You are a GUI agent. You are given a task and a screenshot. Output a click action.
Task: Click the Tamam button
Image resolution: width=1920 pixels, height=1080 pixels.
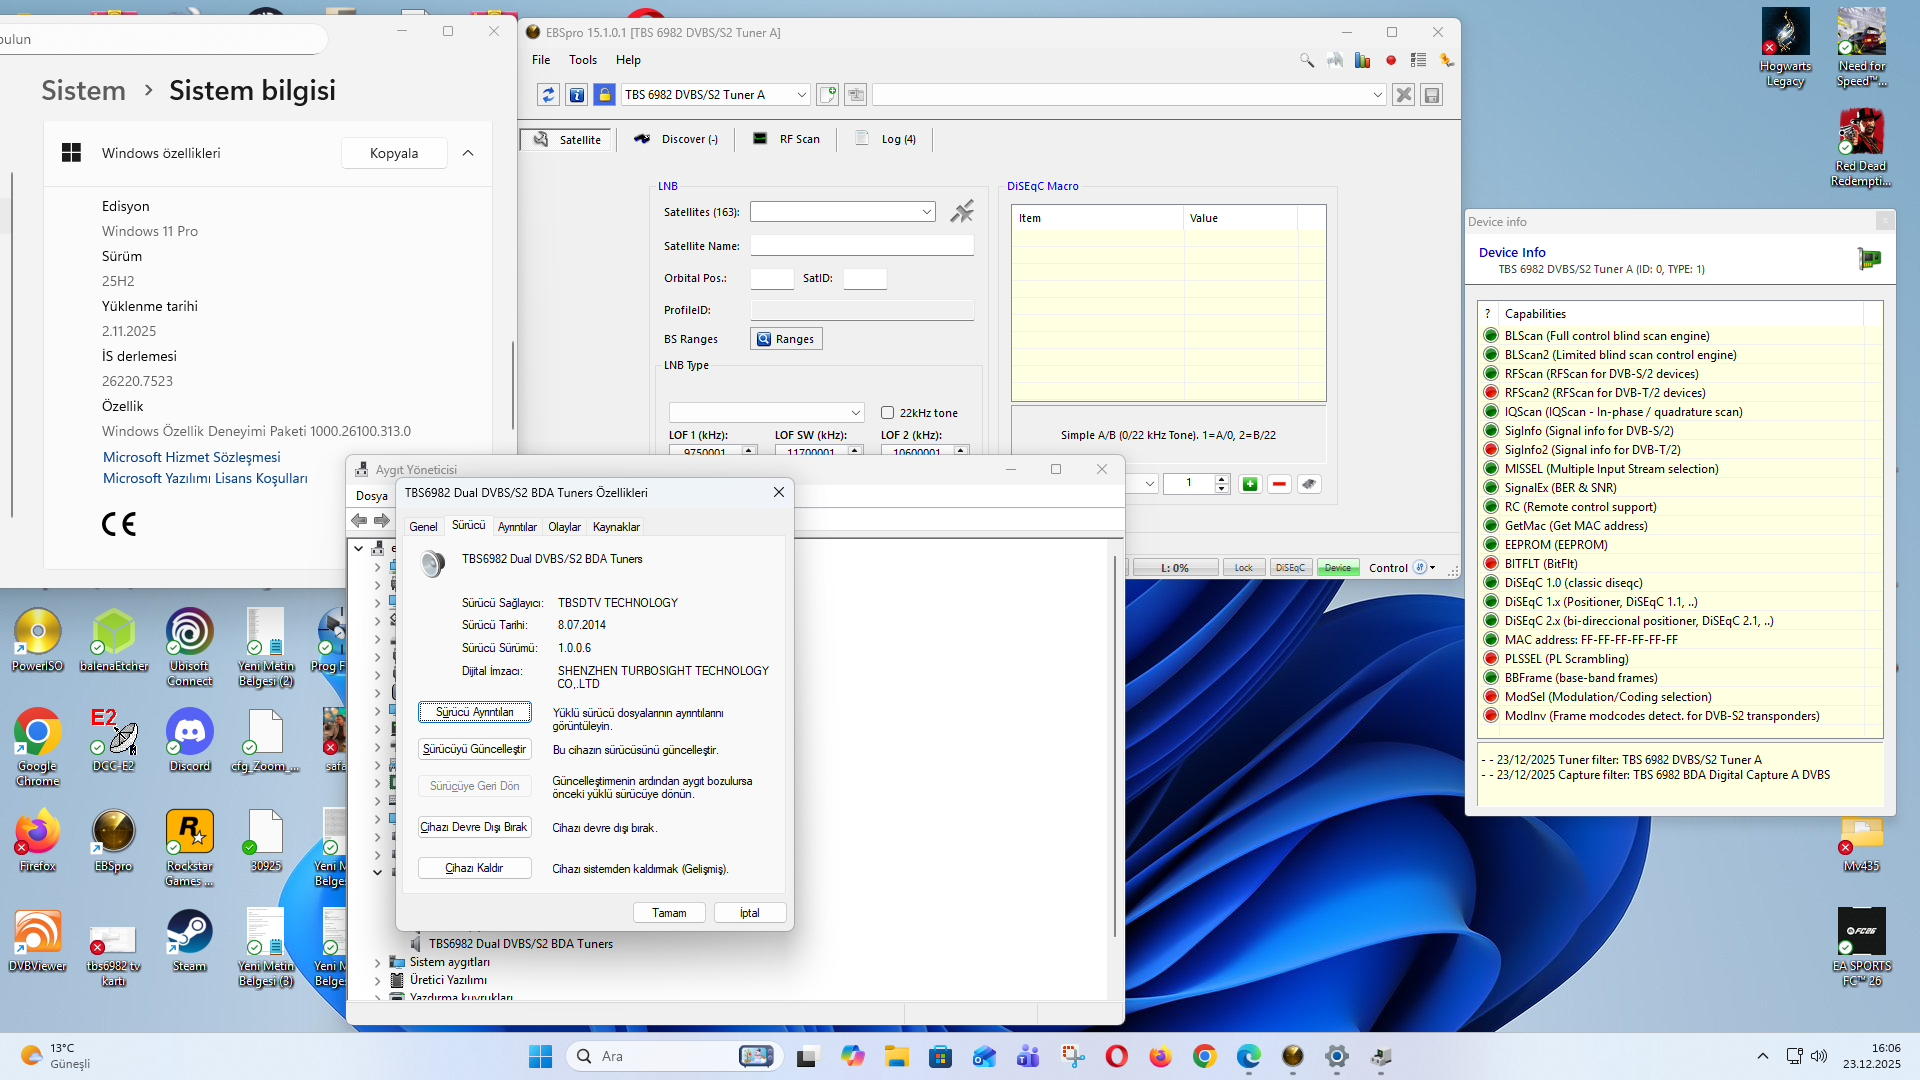tap(669, 913)
